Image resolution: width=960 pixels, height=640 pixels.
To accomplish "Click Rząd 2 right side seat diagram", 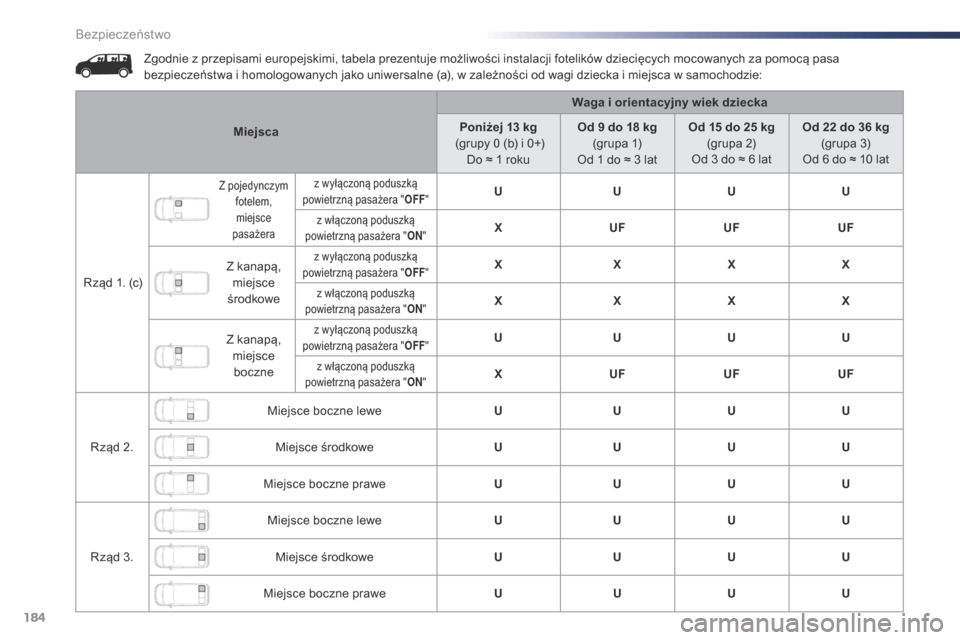I will point(182,484).
